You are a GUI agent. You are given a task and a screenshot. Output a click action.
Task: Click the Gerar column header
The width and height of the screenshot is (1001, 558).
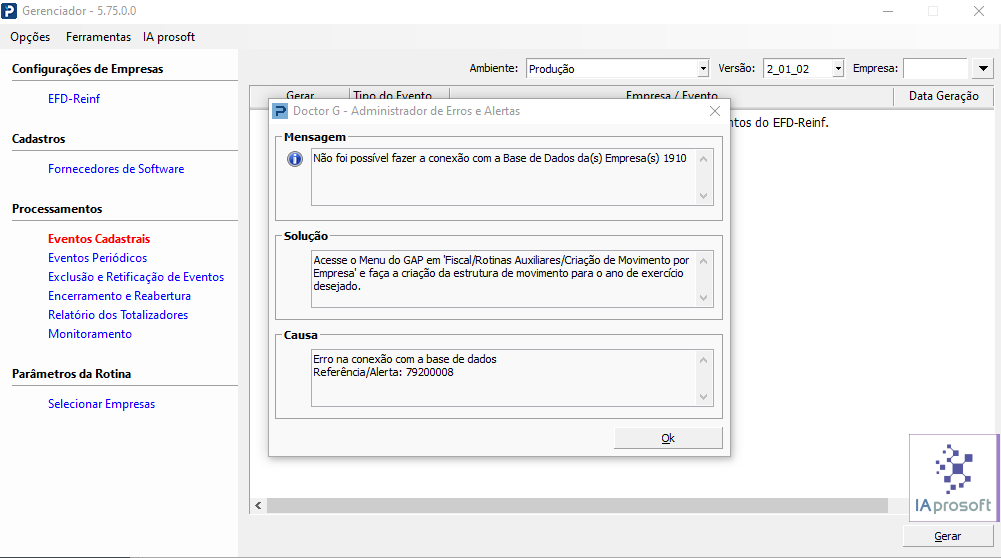(x=300, y=96)
